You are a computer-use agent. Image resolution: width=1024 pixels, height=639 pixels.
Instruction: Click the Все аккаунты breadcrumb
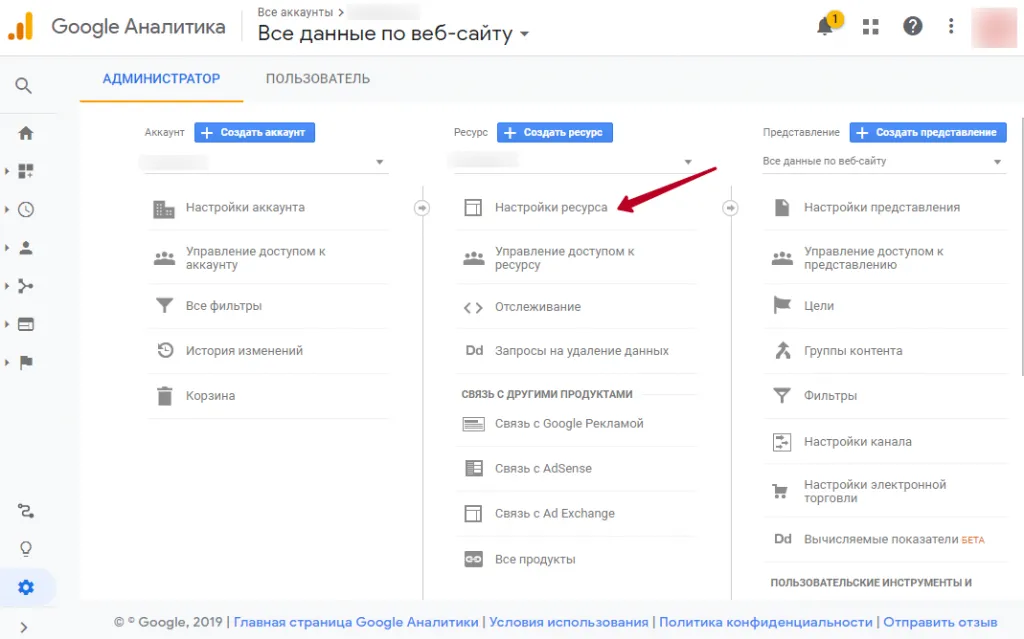click(x=295, y=12)
